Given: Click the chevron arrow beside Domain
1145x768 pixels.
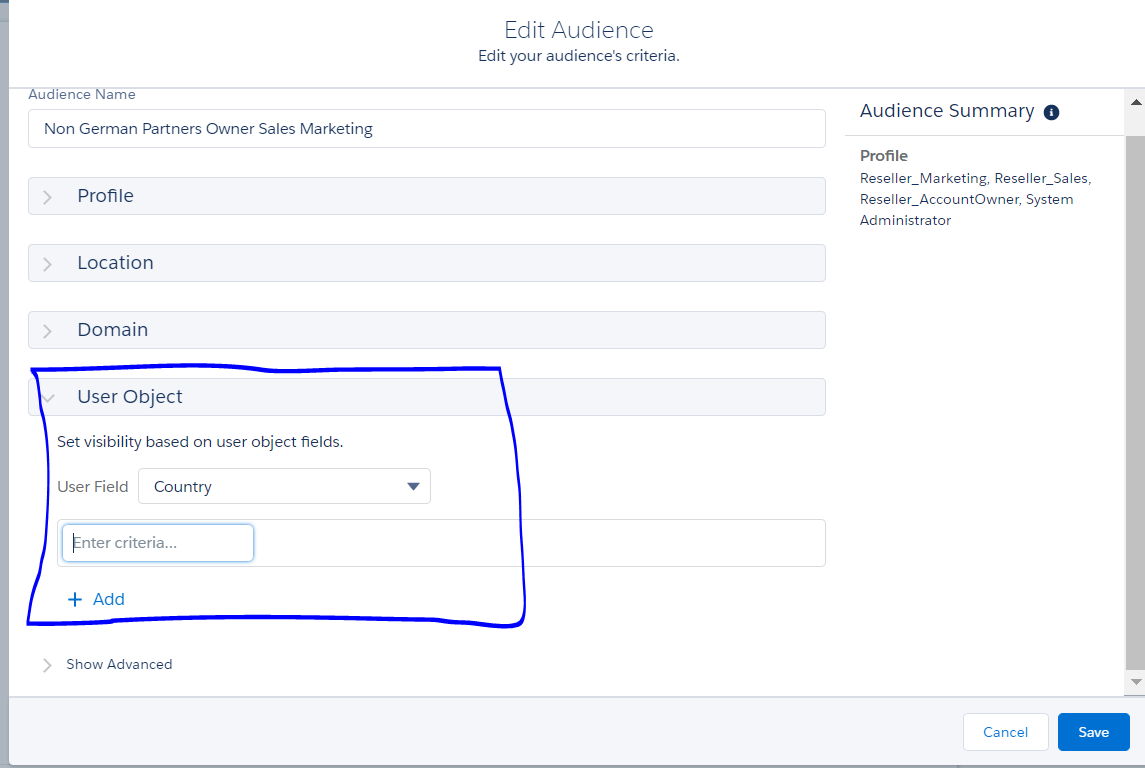Looking at the screenshot, I should coord(47,331).
